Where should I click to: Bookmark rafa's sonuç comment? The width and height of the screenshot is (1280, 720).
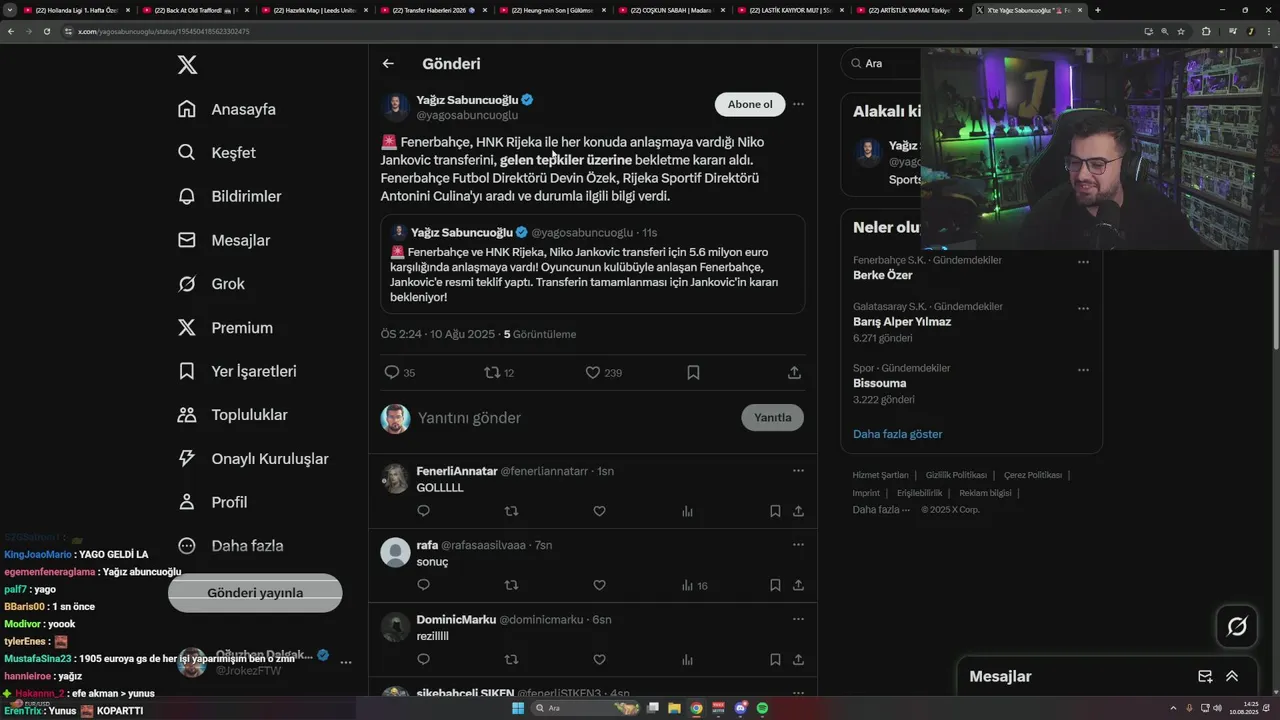775,585
